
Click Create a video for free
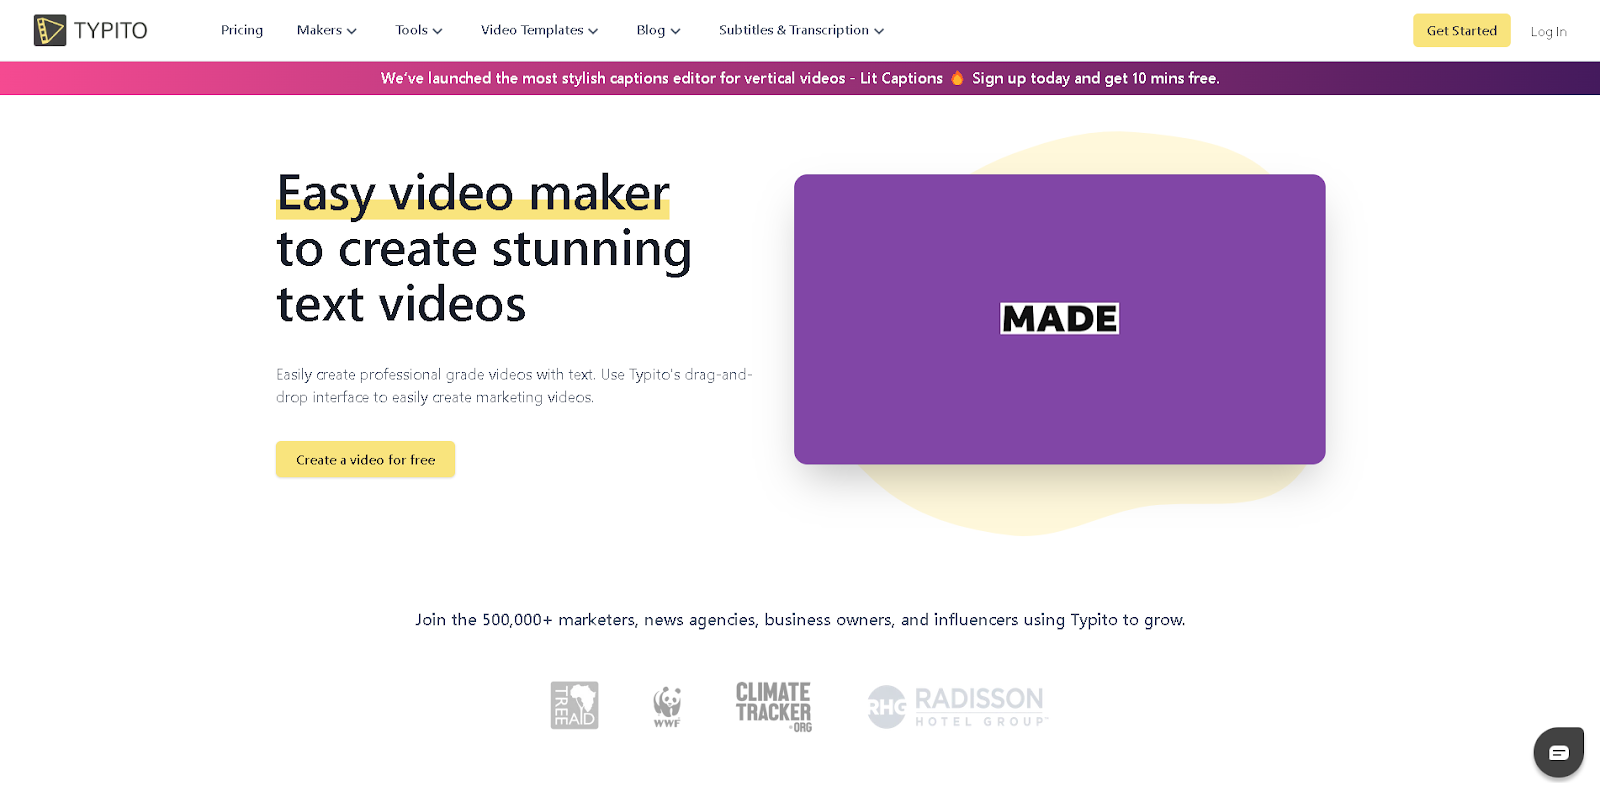(365, 459)
